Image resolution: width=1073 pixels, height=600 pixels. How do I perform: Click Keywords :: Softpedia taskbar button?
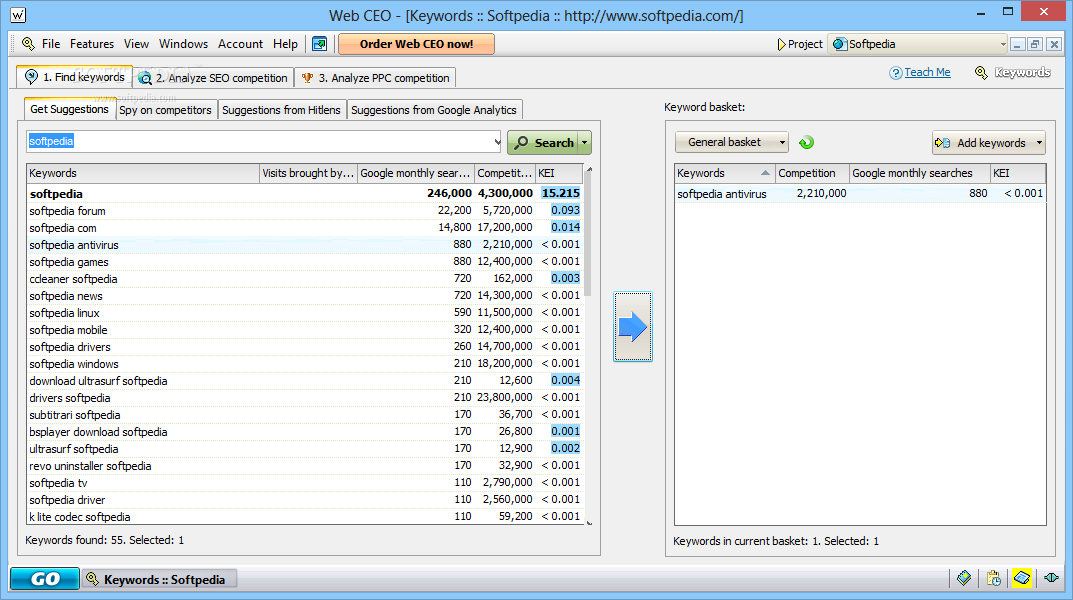159,579
